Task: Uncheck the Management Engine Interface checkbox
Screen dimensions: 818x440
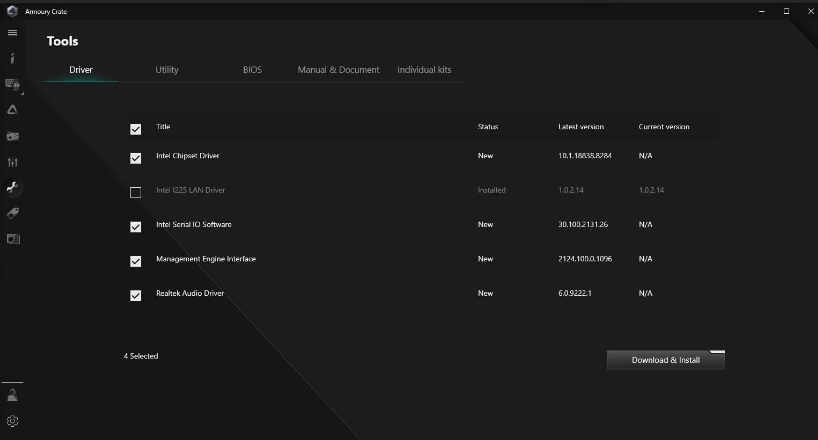Action: pyautogui.click(x=136, y=261)
